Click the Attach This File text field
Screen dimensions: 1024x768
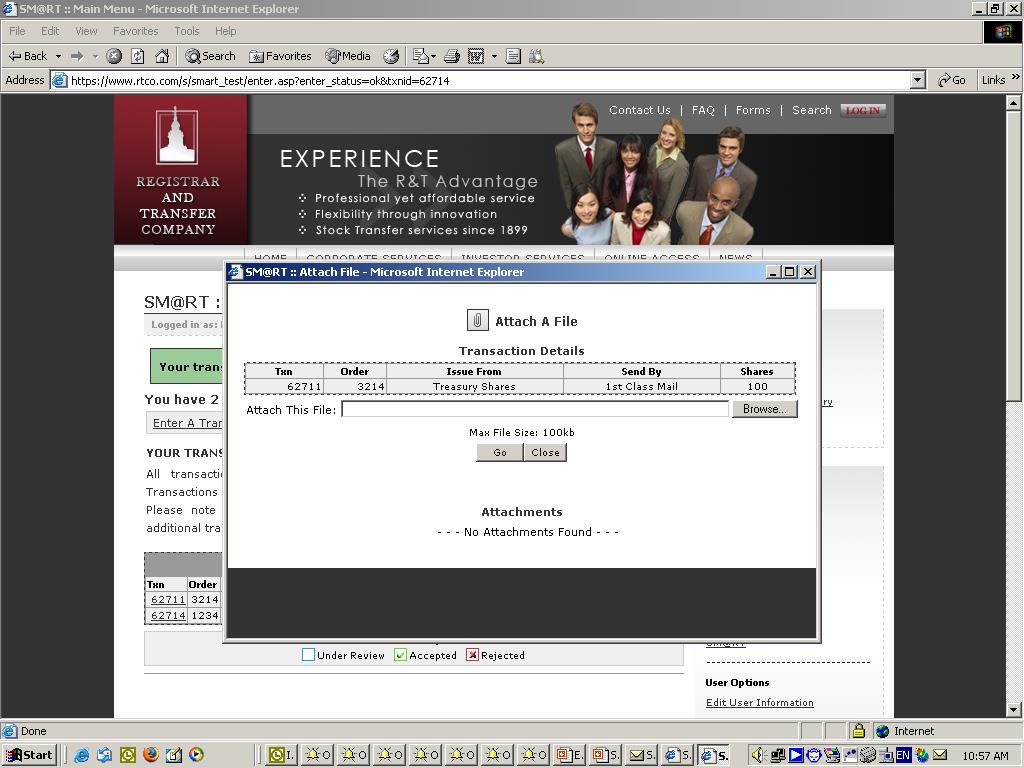click(534, 409)
